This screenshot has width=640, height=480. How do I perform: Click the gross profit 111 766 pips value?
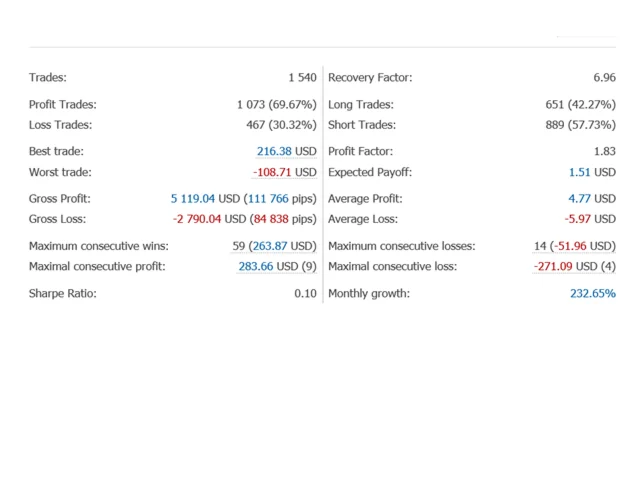click(x=266, y=199)
